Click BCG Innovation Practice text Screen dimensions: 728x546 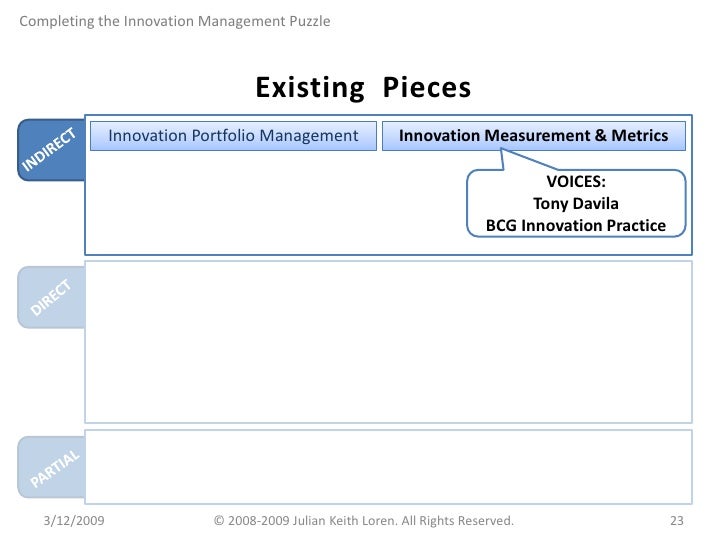[x=575, y=225]
